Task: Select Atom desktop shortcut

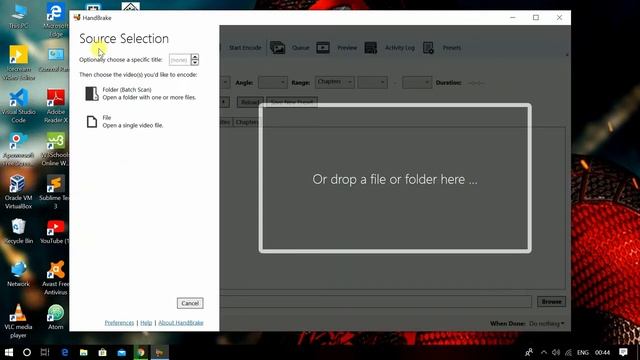Action: click(x=56, y=317)
